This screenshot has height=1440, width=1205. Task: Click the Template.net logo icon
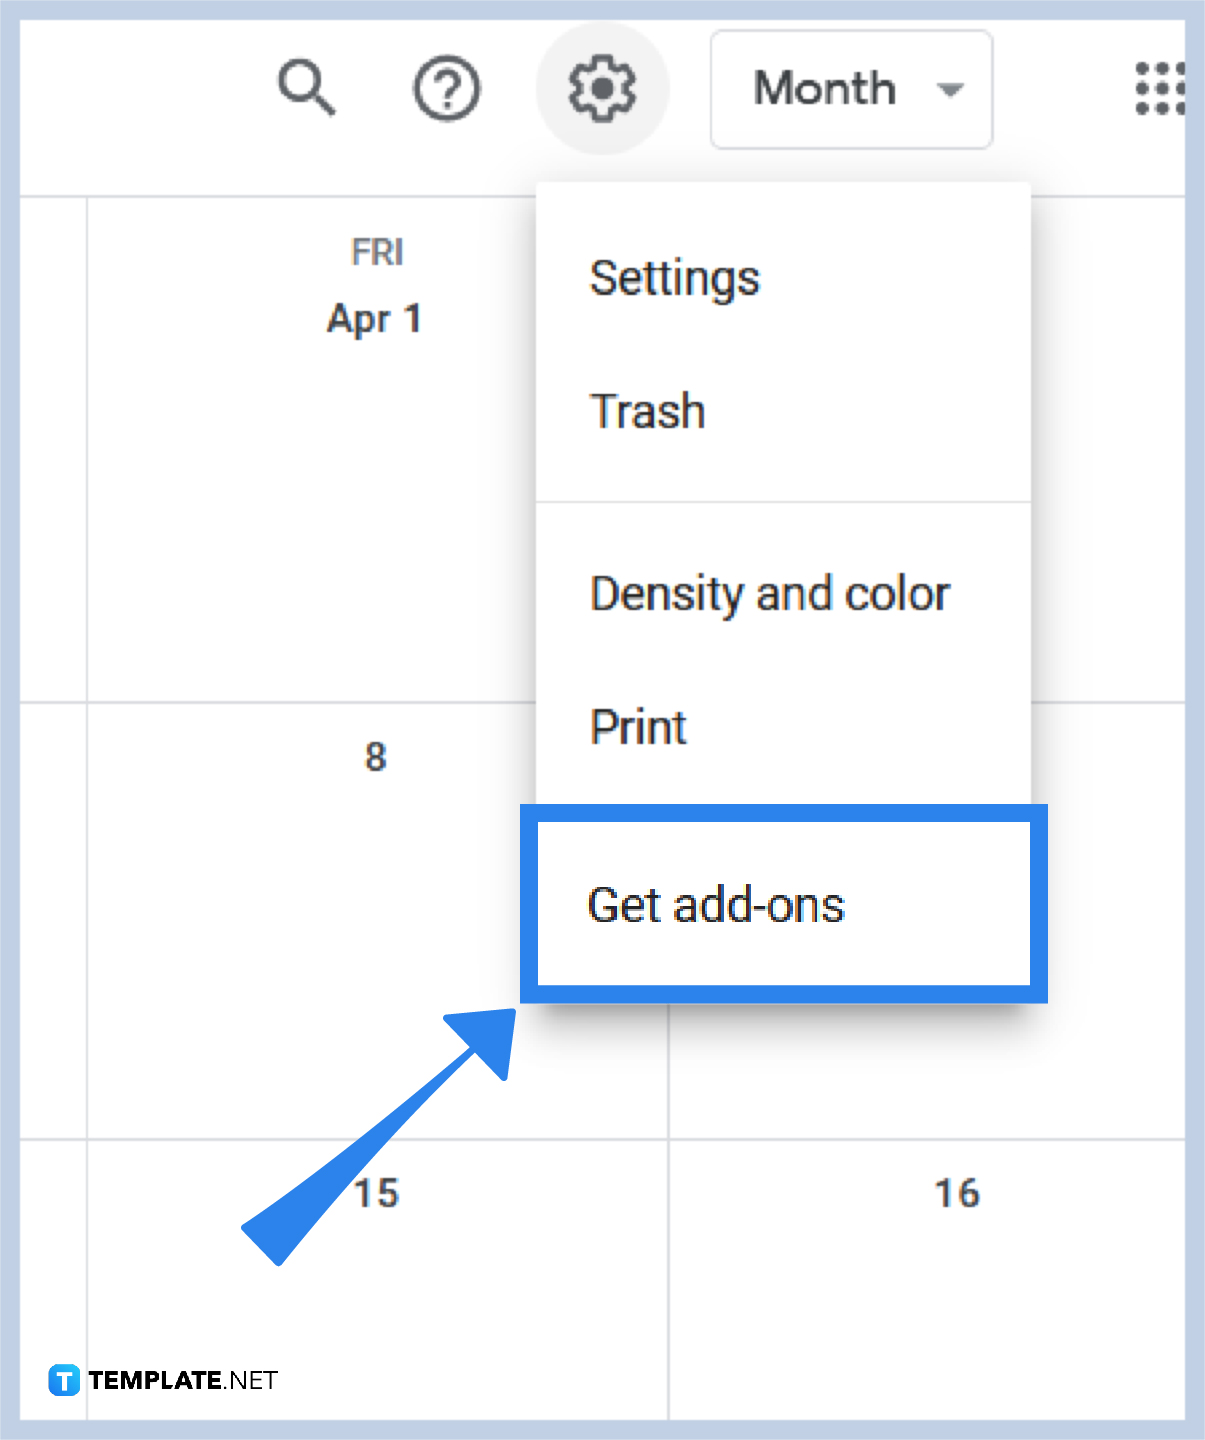63,1380
